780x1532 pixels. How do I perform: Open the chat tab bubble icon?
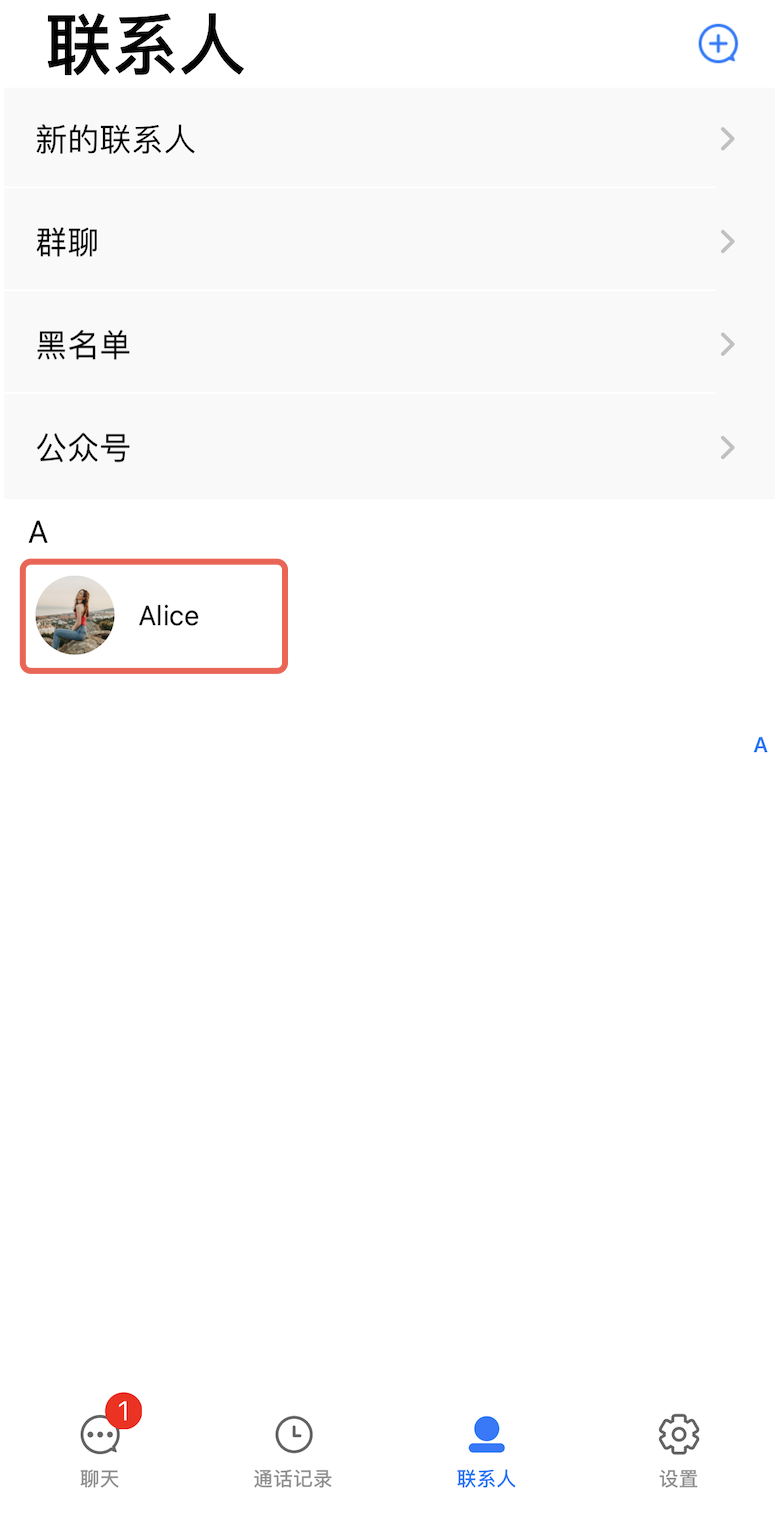(99, 1436)
